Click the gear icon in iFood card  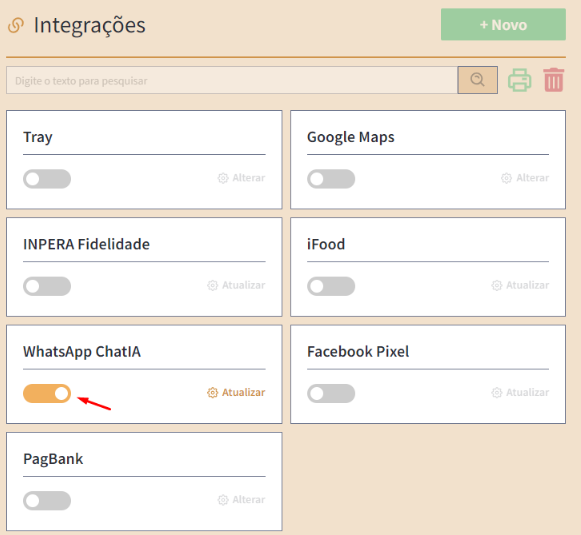pyautogui.click(x=497, y=285)
